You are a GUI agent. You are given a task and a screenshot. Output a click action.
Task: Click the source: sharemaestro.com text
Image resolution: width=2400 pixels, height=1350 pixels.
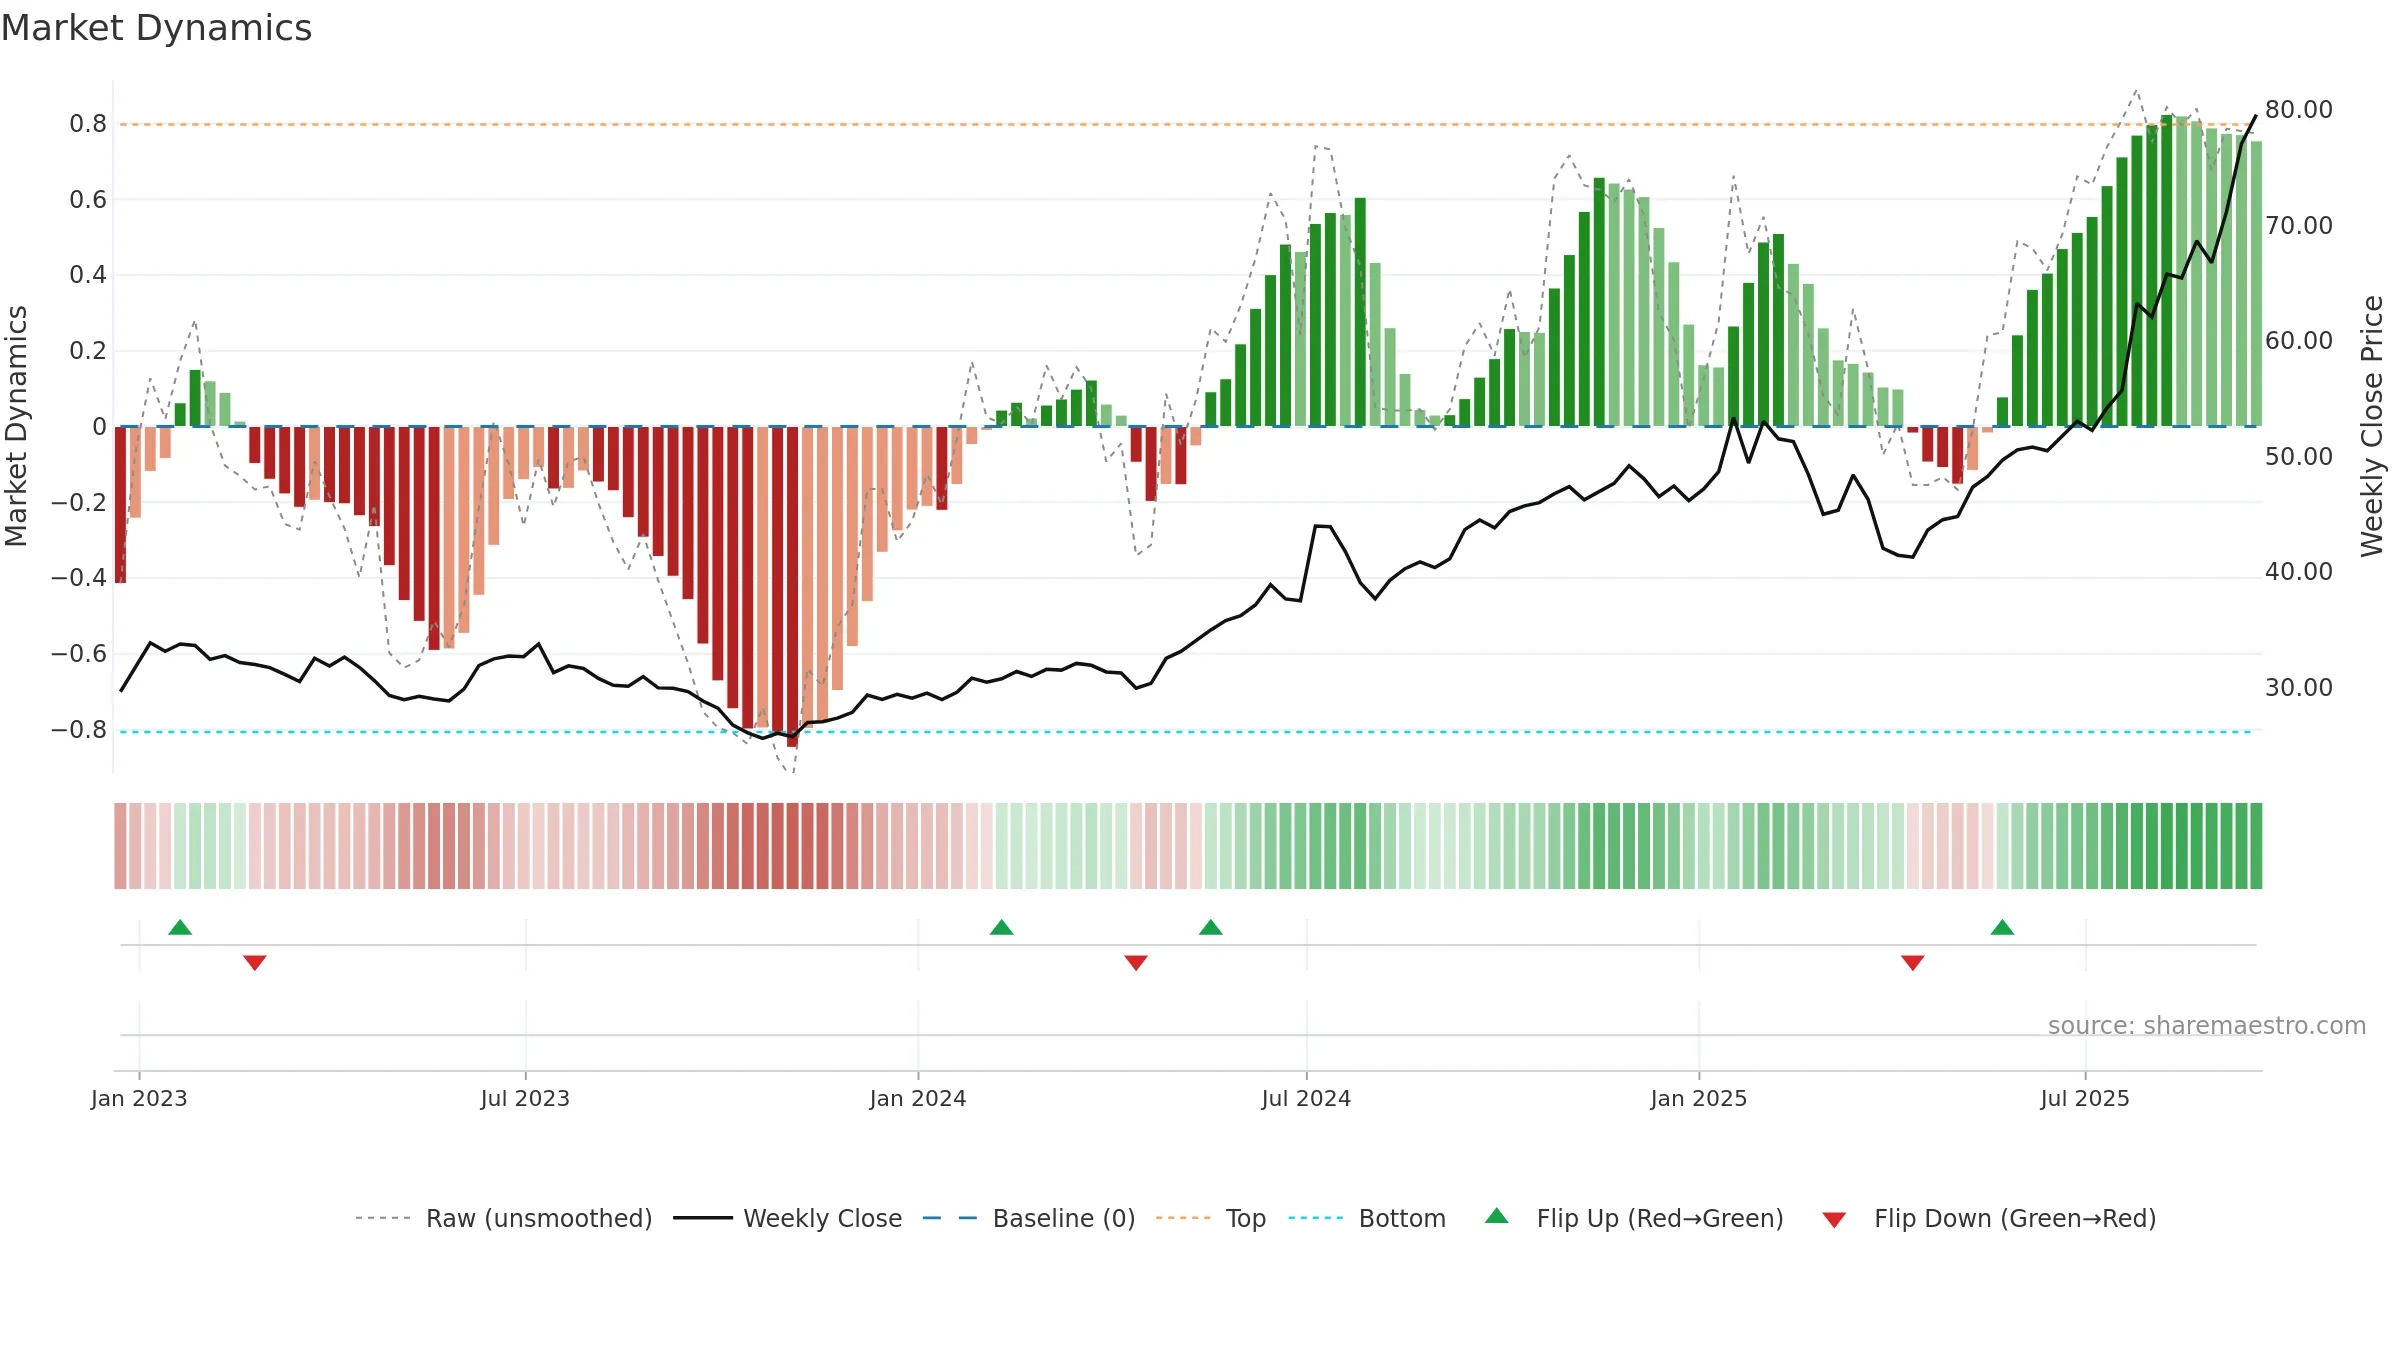[x=2207, y=1025]
